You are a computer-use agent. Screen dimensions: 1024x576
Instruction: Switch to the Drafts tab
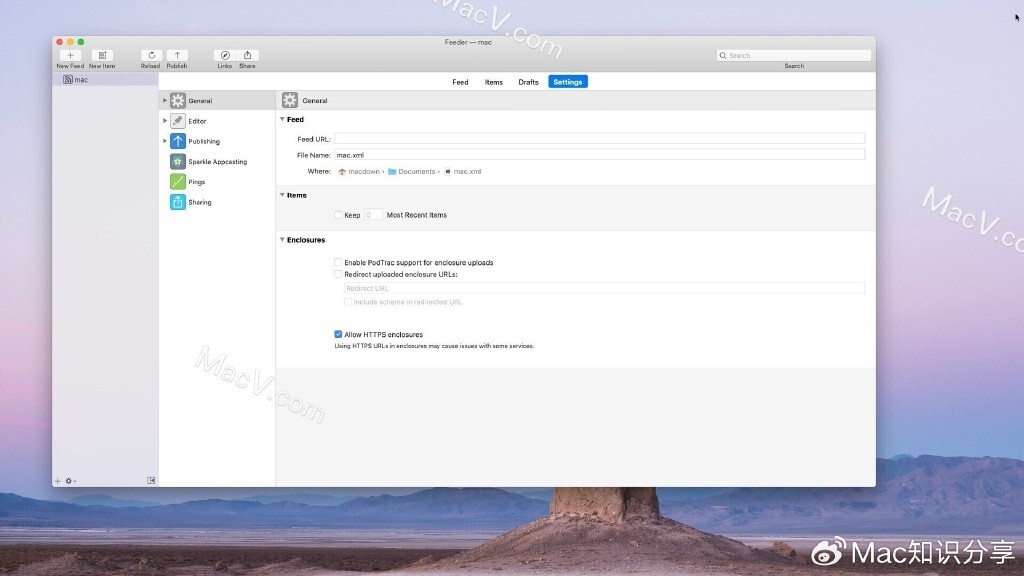click(528, 81)
